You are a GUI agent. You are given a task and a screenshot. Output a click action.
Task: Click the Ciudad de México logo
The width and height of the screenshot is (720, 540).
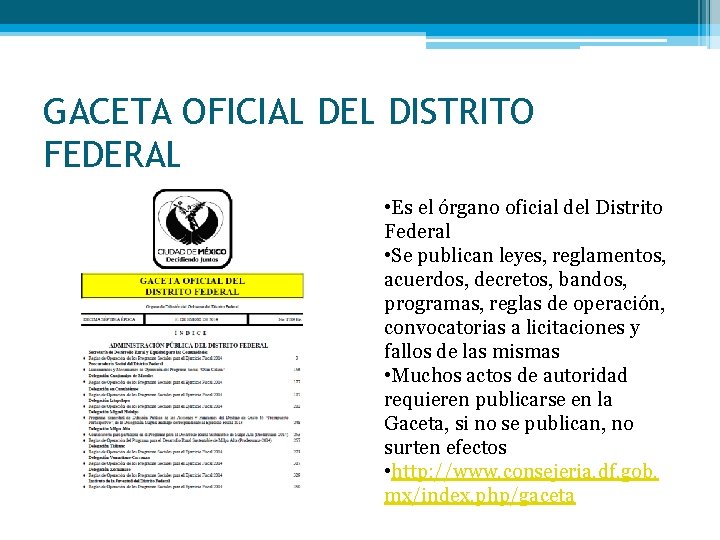click(x=192, y=229)
